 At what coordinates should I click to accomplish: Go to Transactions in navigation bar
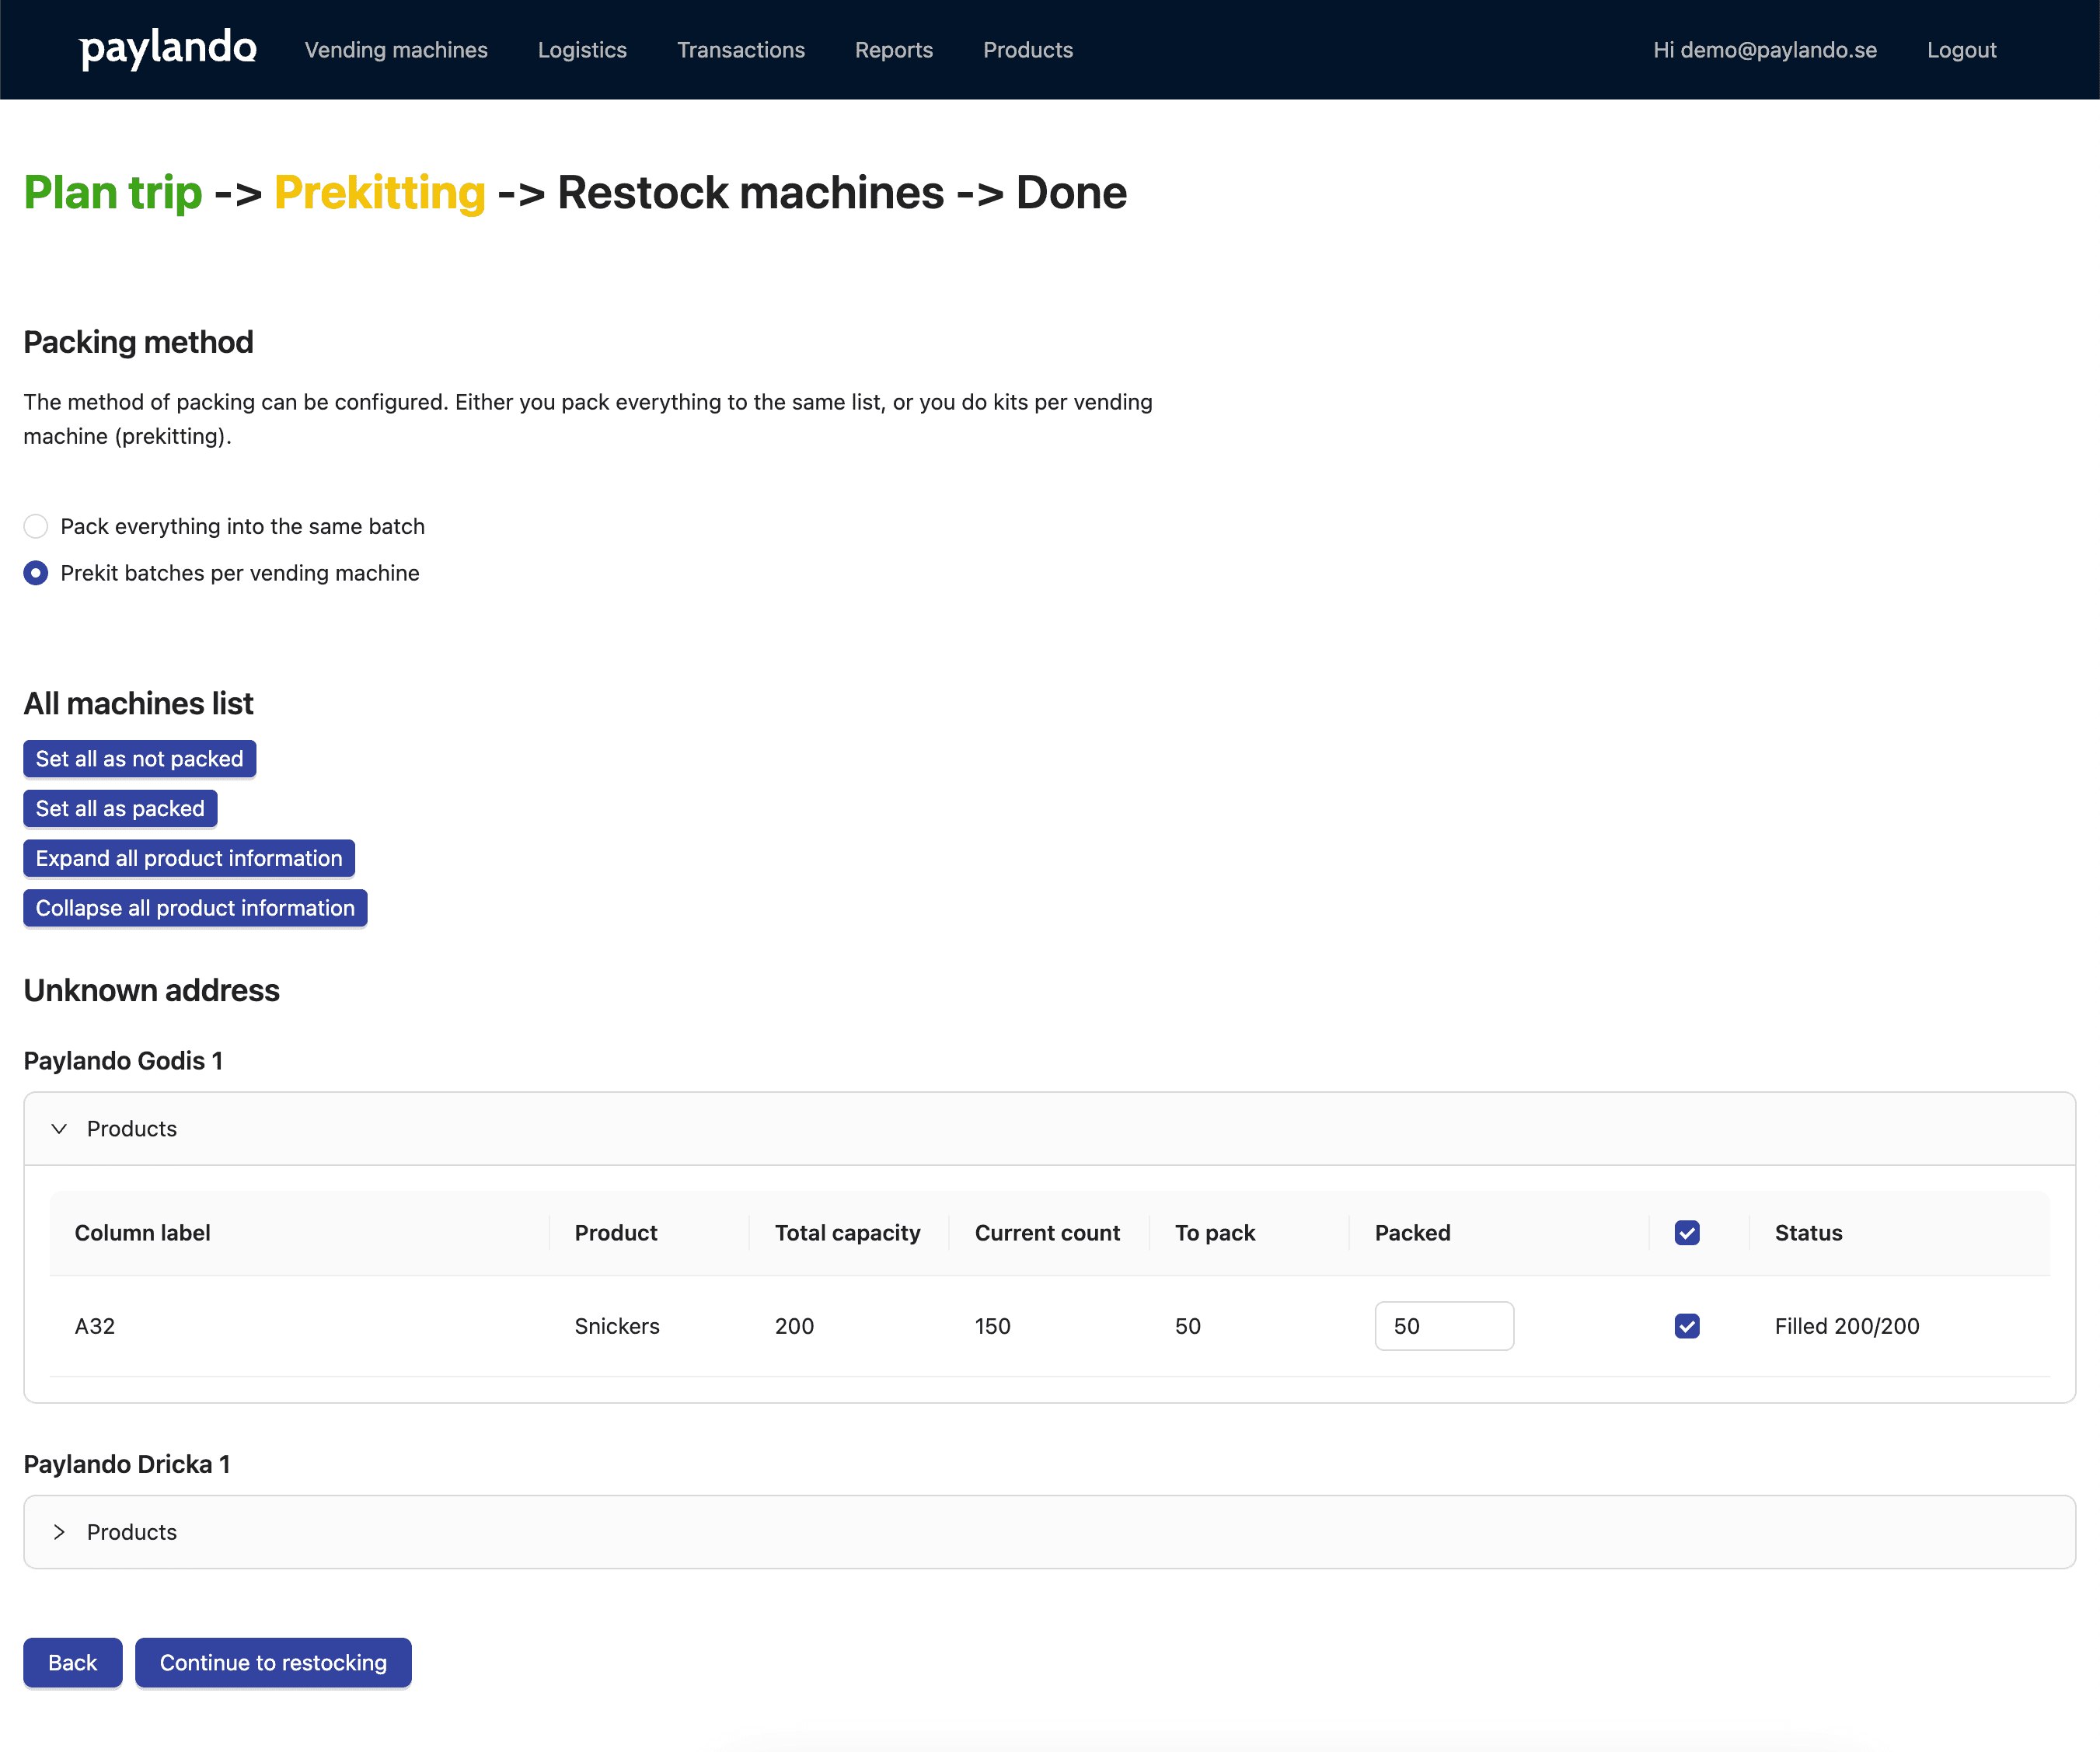[741, 50]
